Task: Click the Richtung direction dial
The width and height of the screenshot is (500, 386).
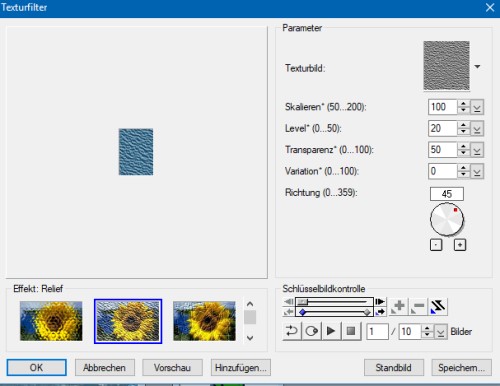Action: [447, 220]
